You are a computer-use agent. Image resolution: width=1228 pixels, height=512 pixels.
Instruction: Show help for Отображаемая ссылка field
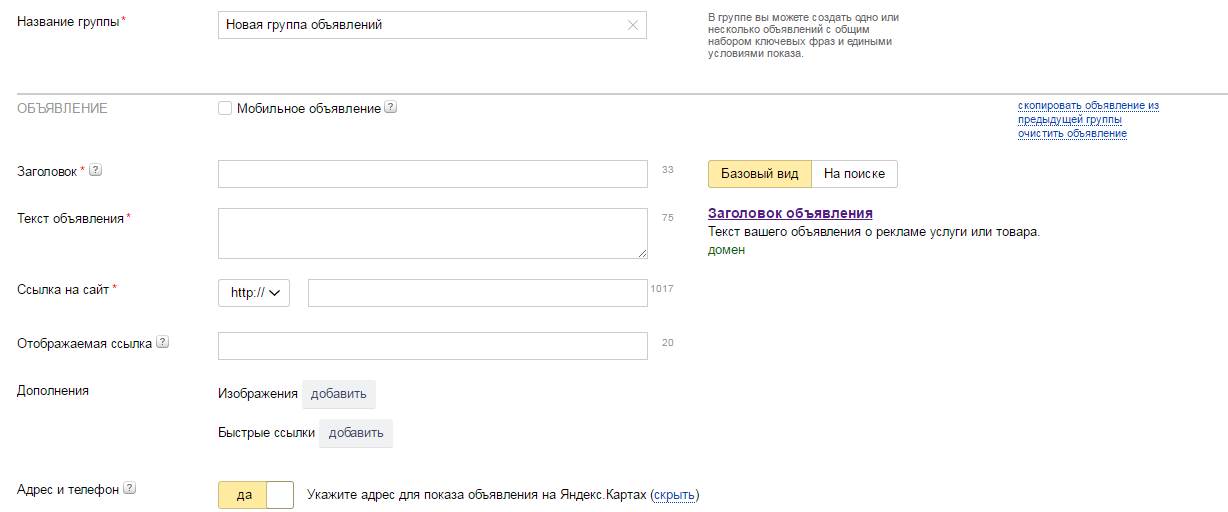click(163, 342)
